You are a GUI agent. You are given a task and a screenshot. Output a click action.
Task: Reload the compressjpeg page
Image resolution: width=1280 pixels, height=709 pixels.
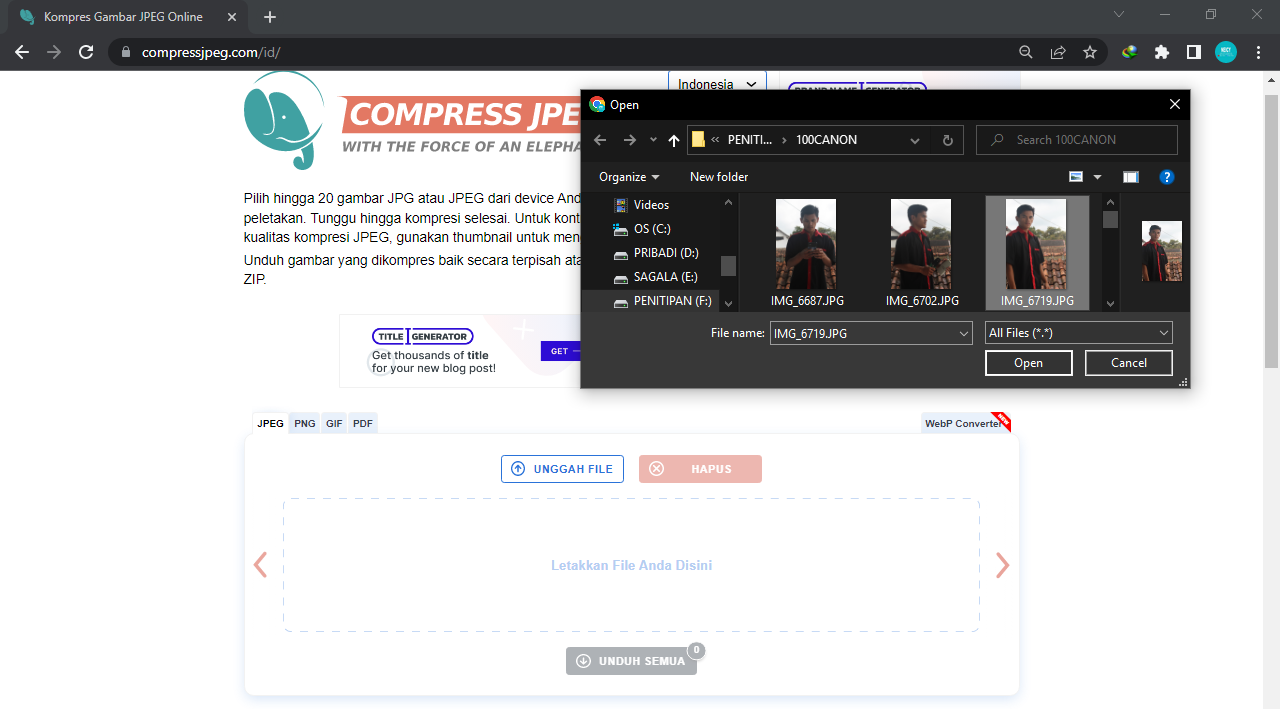point(86,52)
